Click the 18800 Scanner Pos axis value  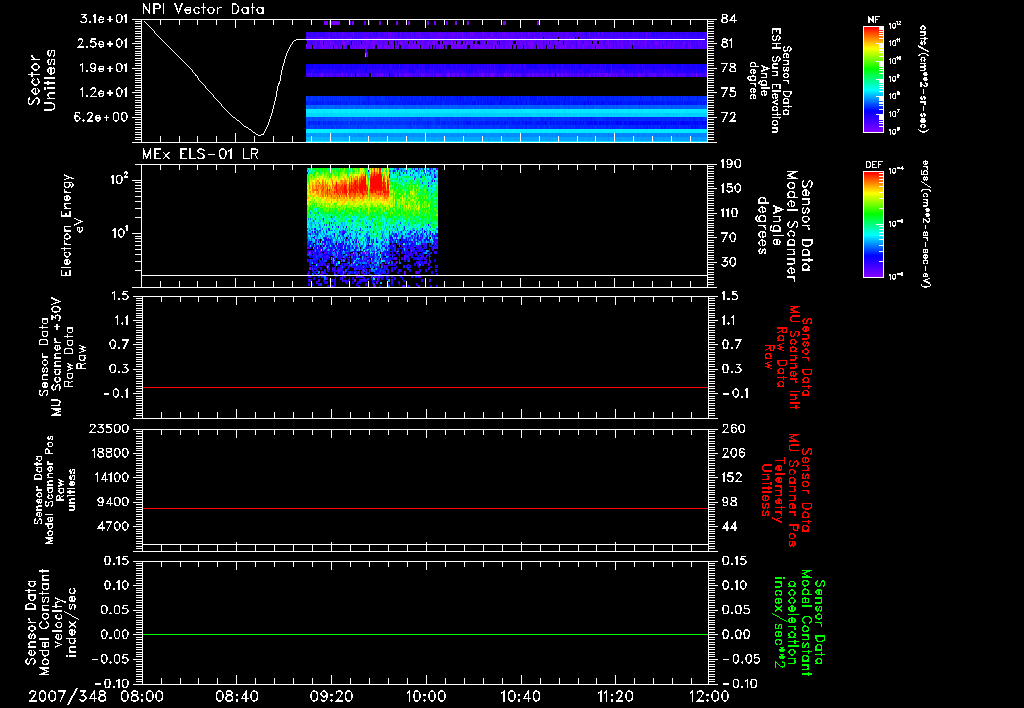point(108,453)
